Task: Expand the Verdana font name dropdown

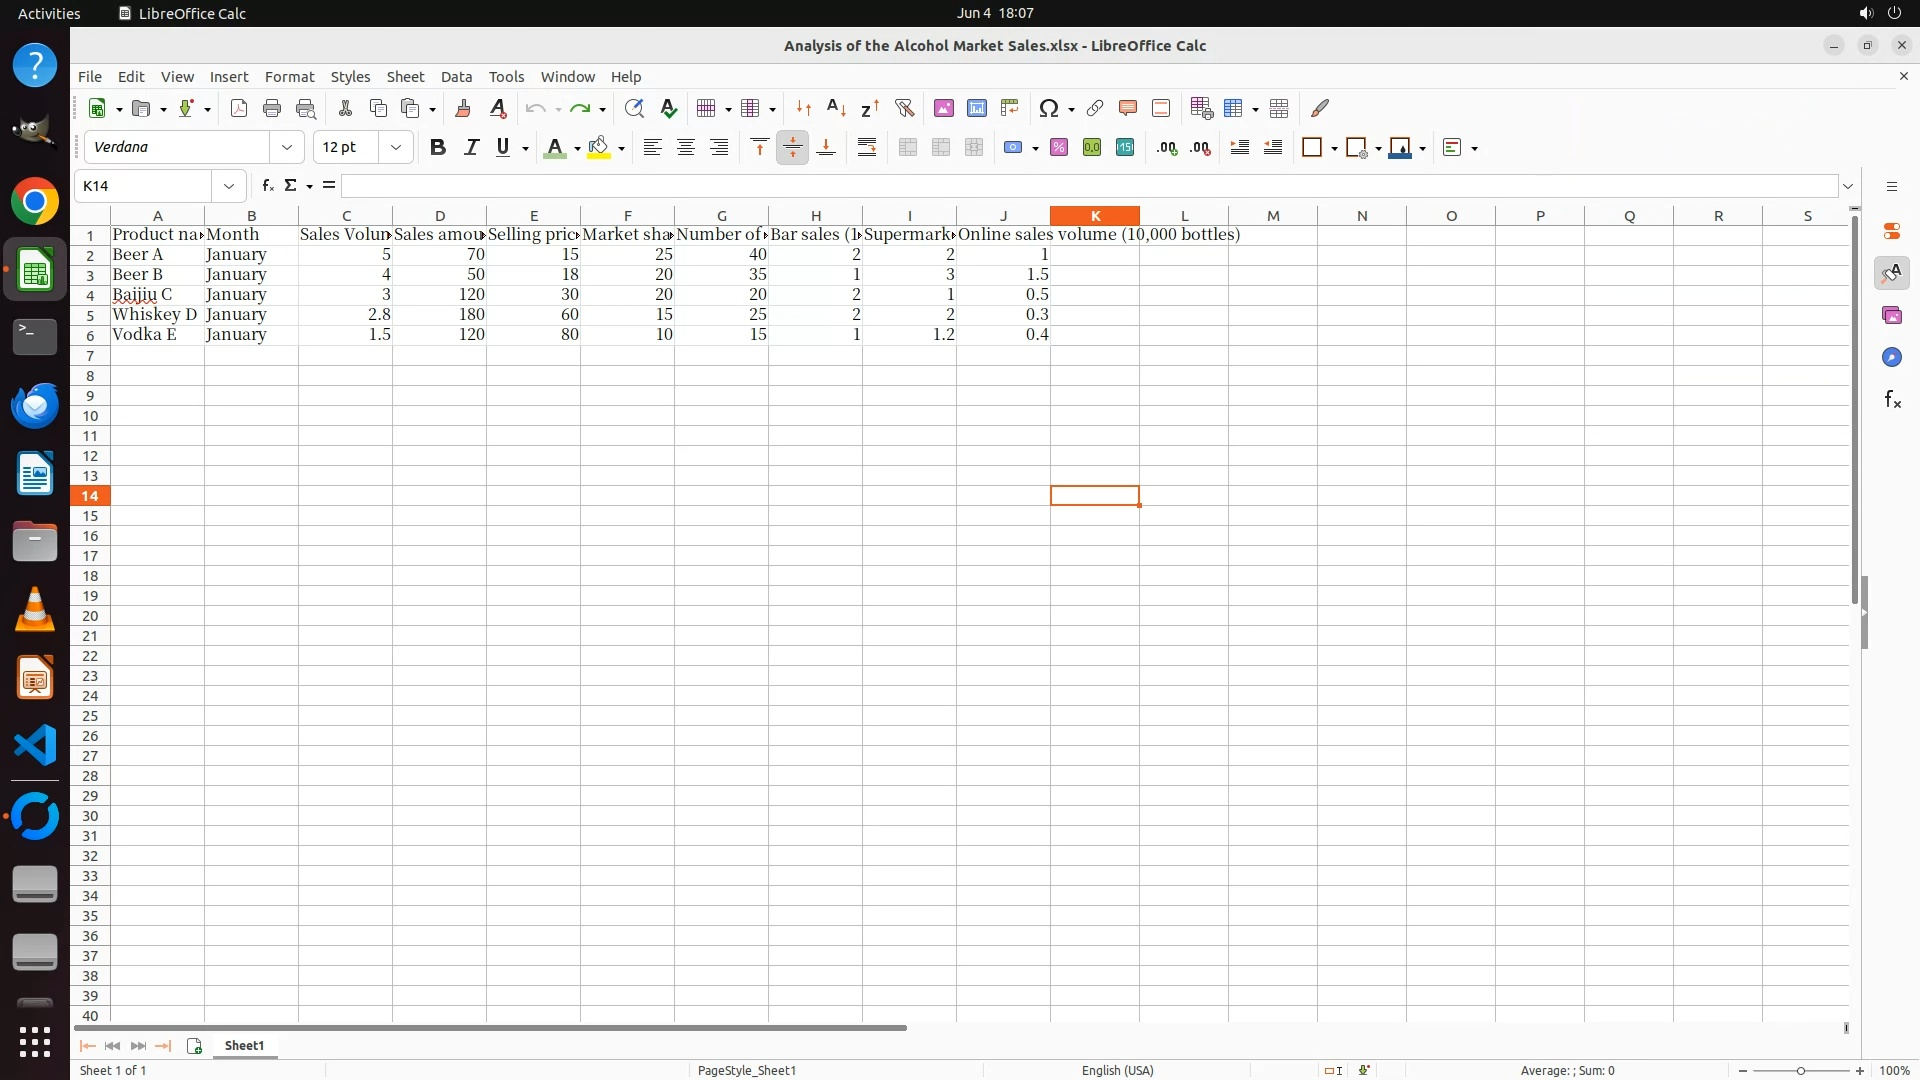Action: (x=287, y=148)
